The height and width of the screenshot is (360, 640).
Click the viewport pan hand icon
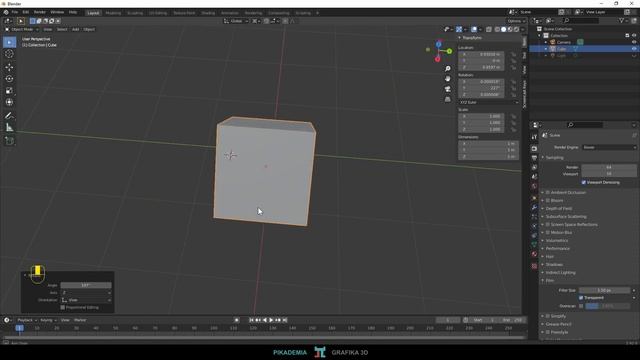point(448,79)
